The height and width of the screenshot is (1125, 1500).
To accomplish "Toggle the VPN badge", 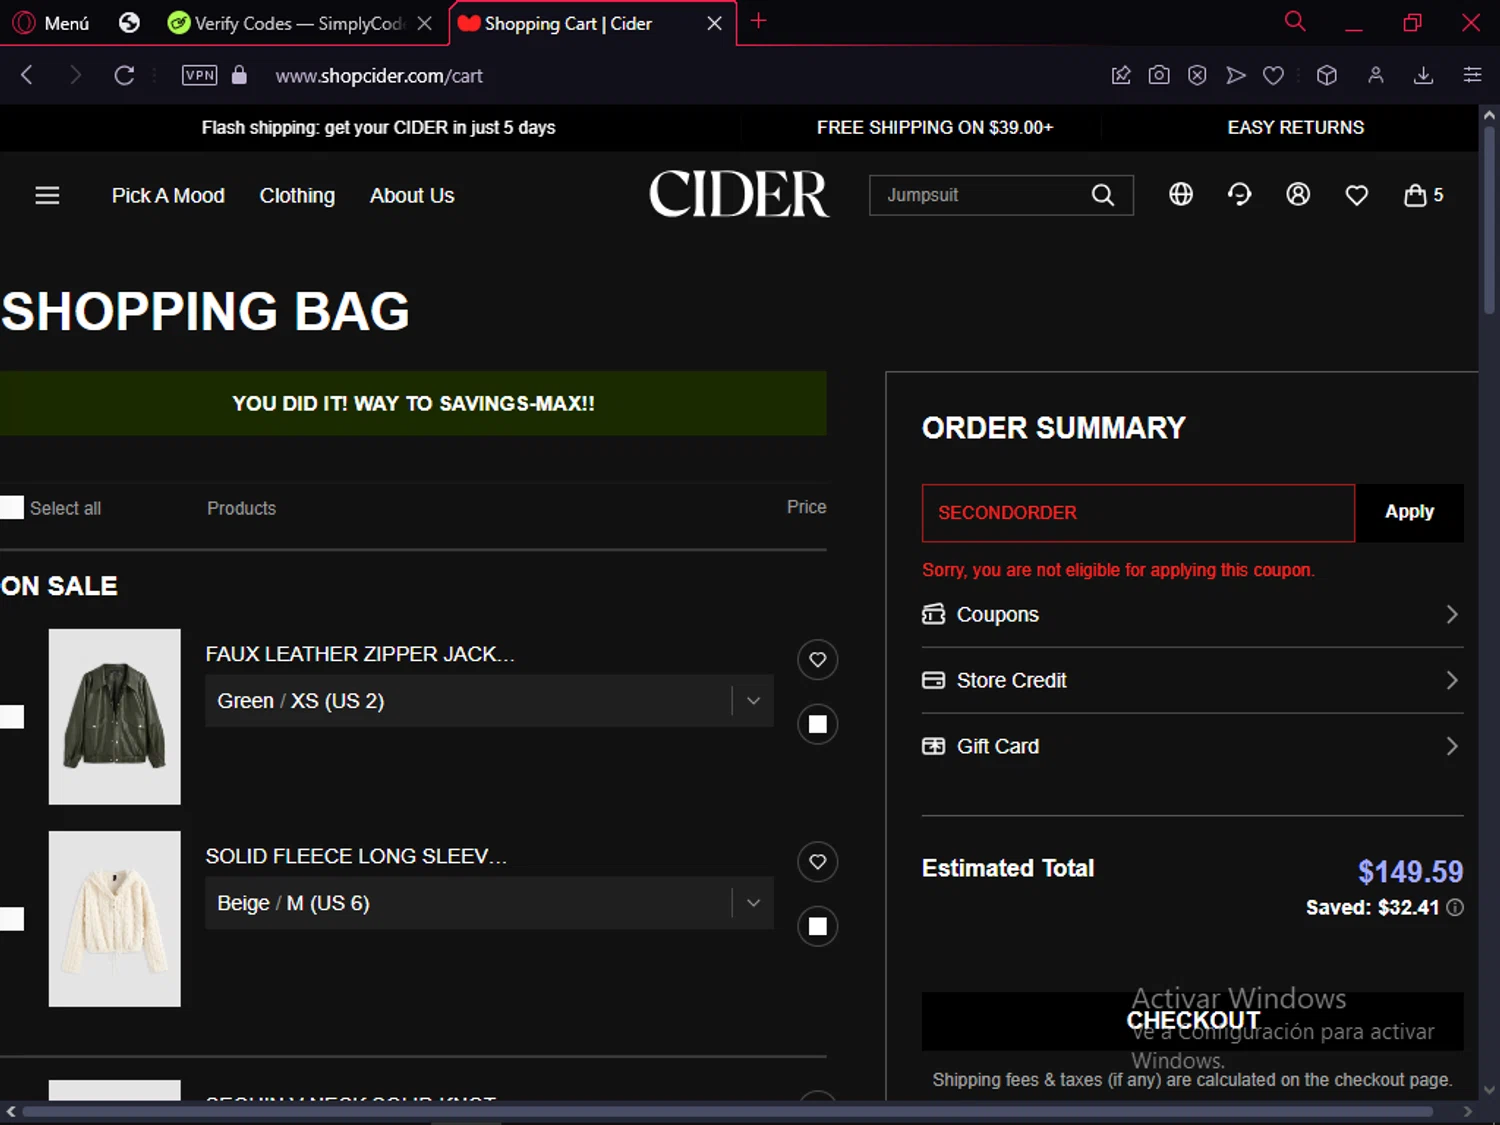I will [x=199, y=75].
